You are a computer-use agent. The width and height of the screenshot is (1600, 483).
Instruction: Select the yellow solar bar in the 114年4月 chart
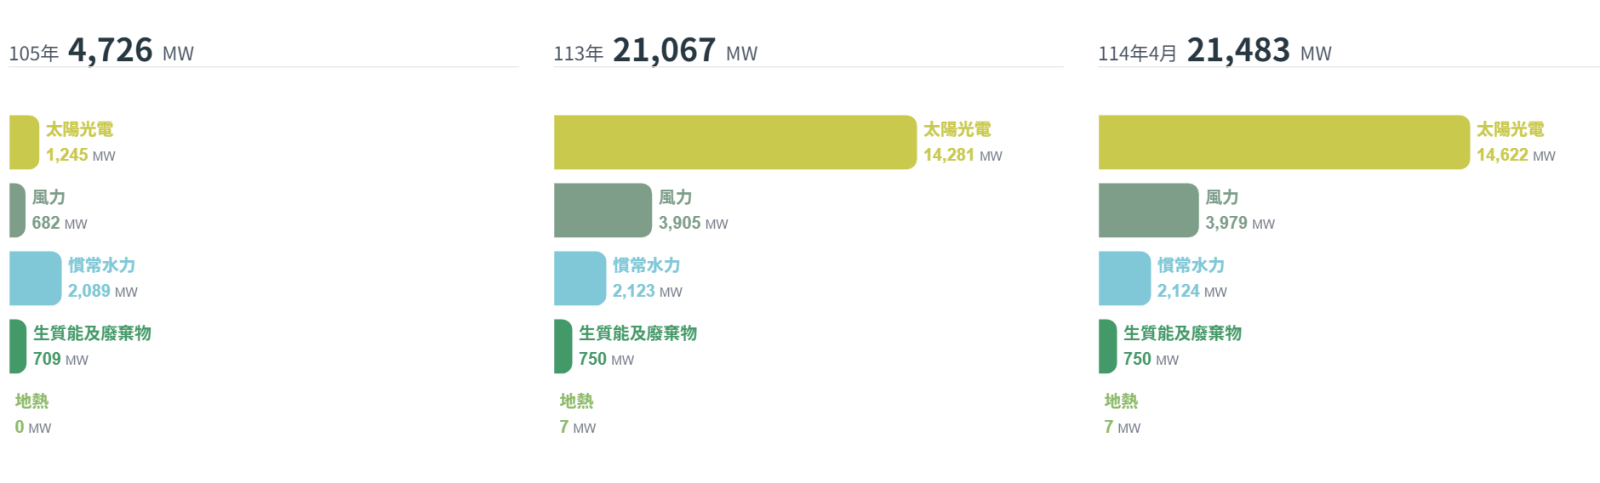click(x=1284, y=142)
